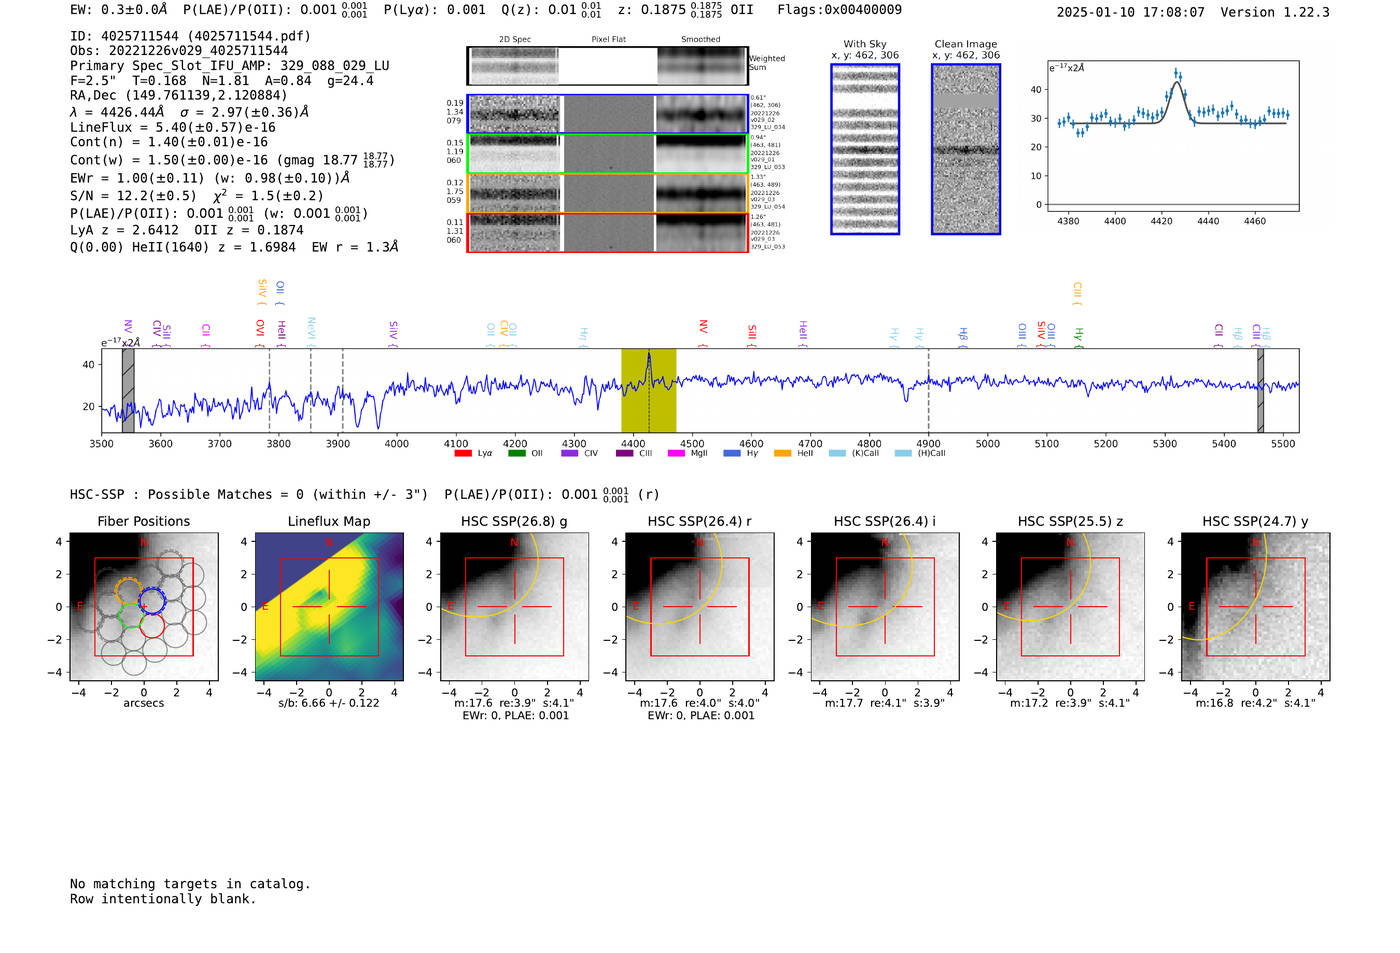Click the red SiII line label
The image size is (1400, 953).
click(x=752, y=335)
